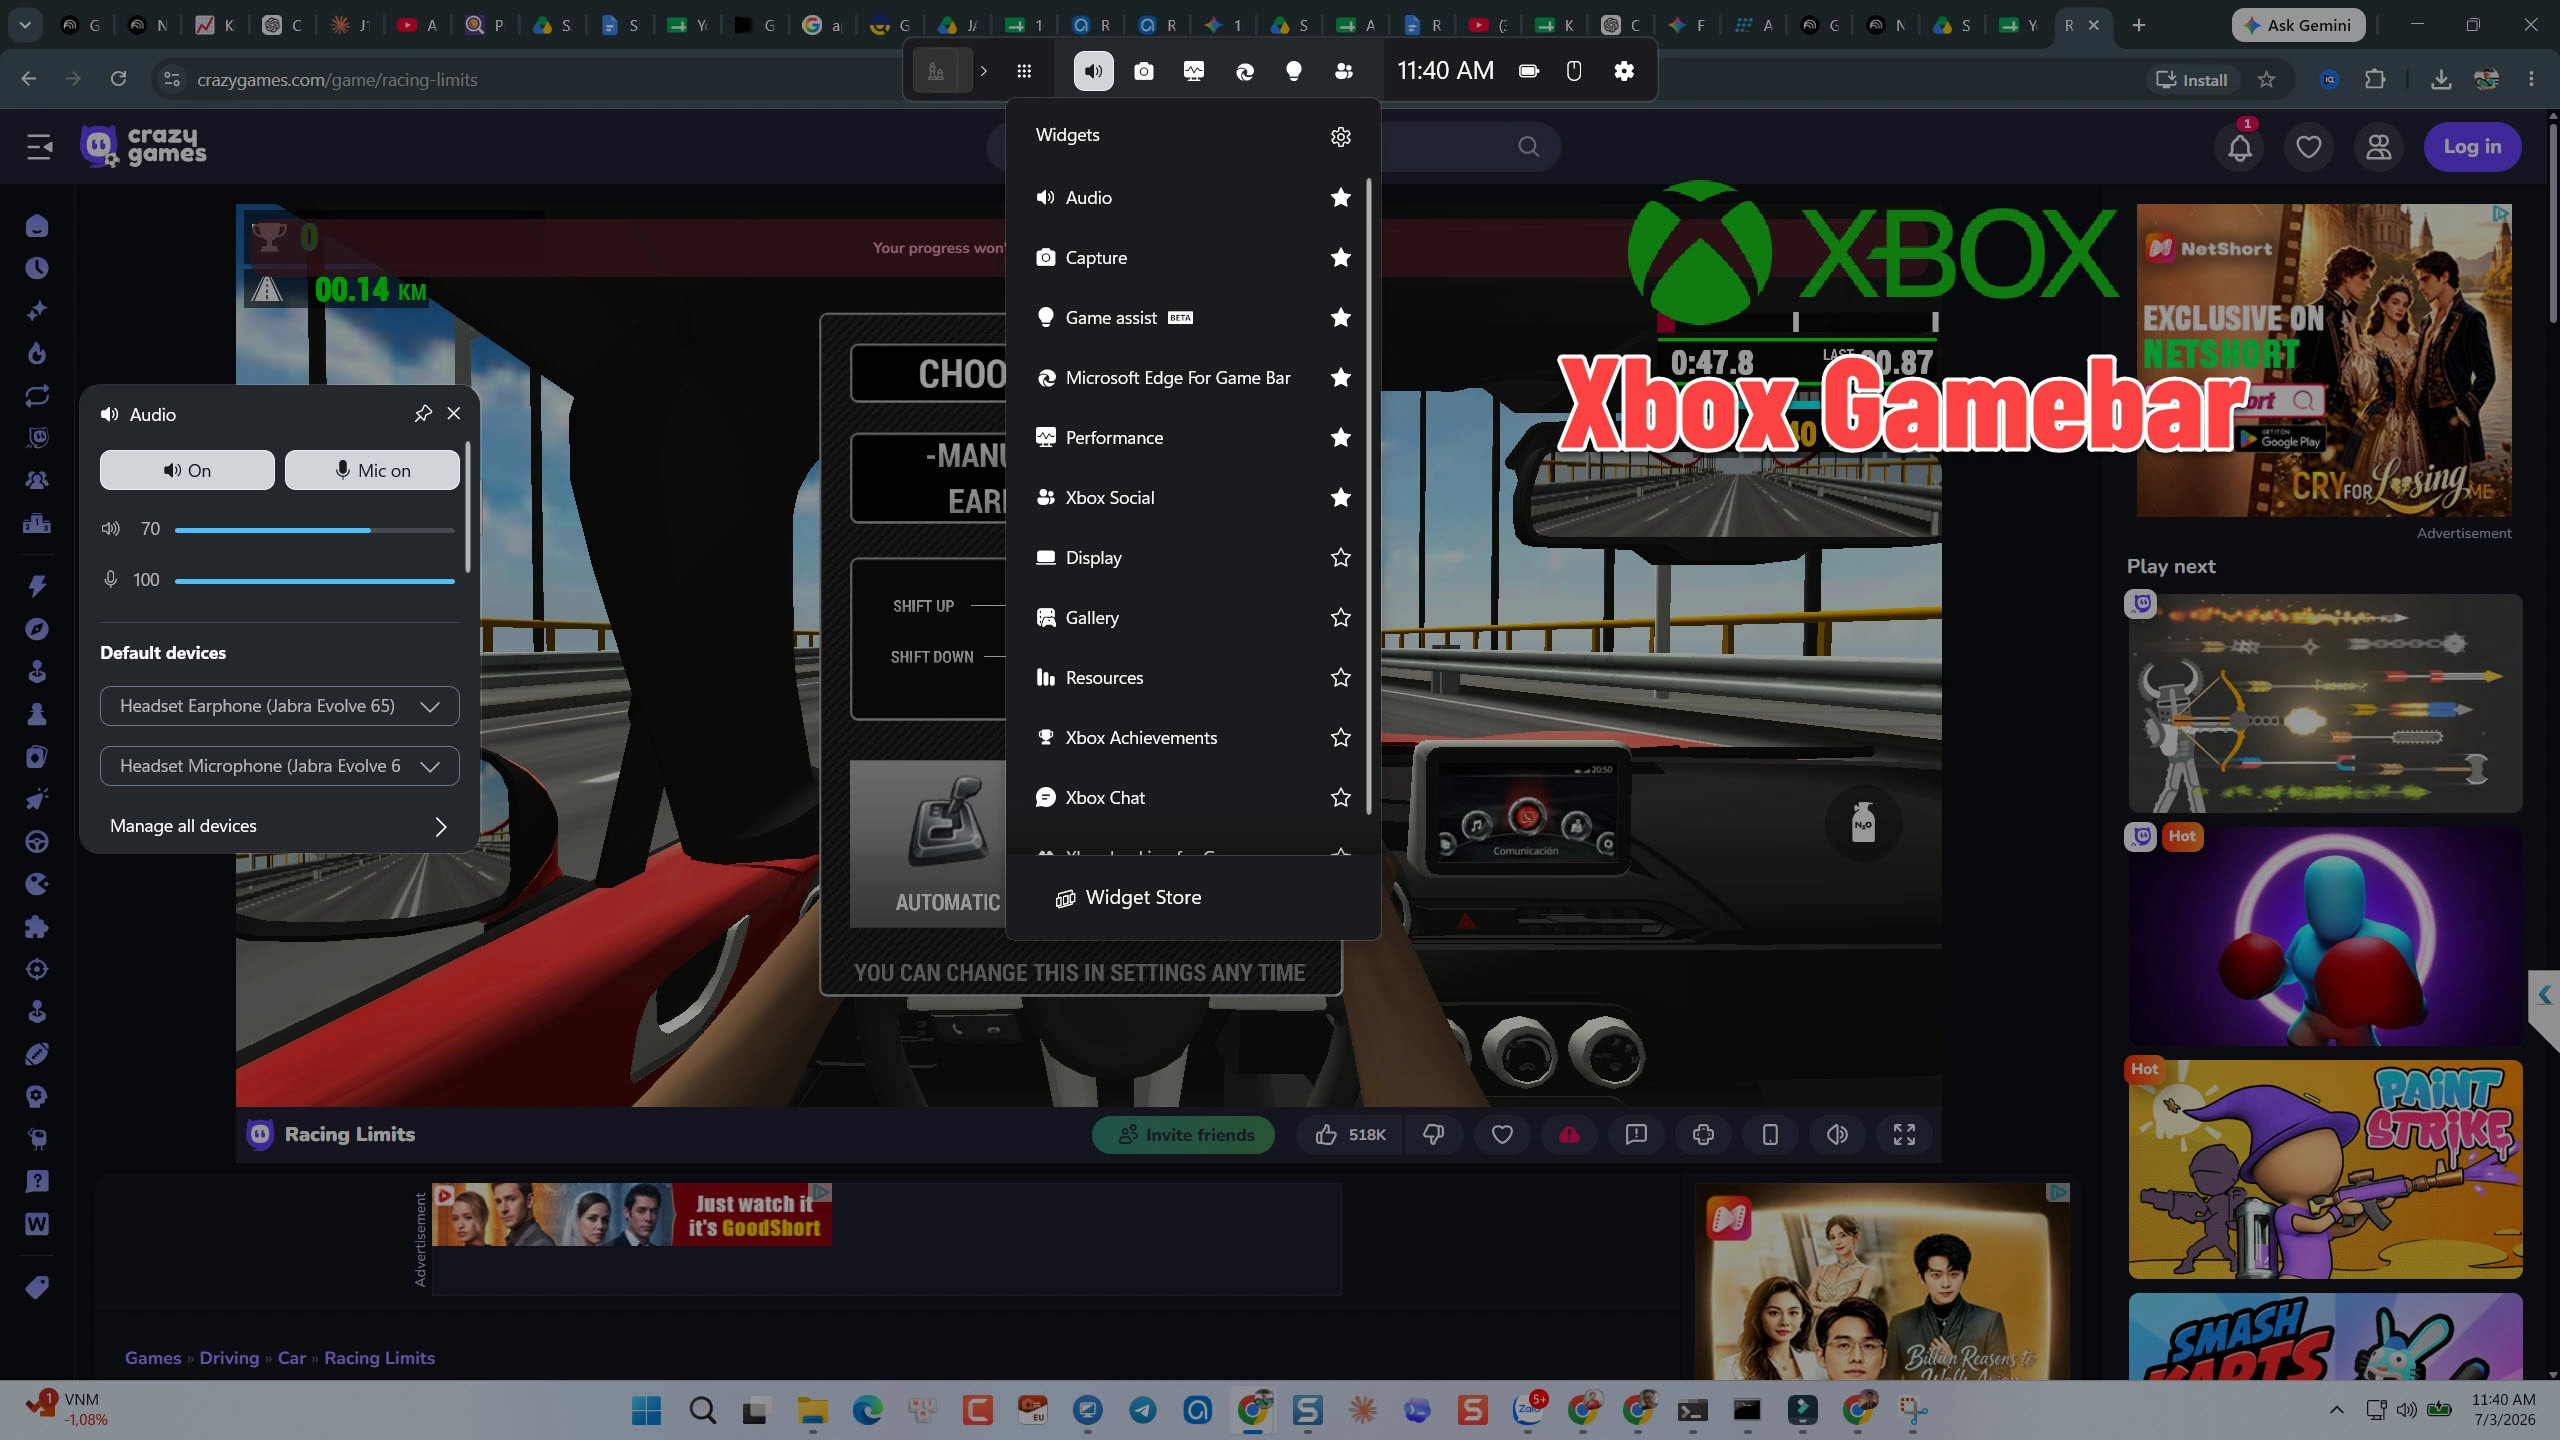Click Ask Gemini button in browser
Image resolution: width=2560 pixels, height=1440 pixels.
point(2298,25)
